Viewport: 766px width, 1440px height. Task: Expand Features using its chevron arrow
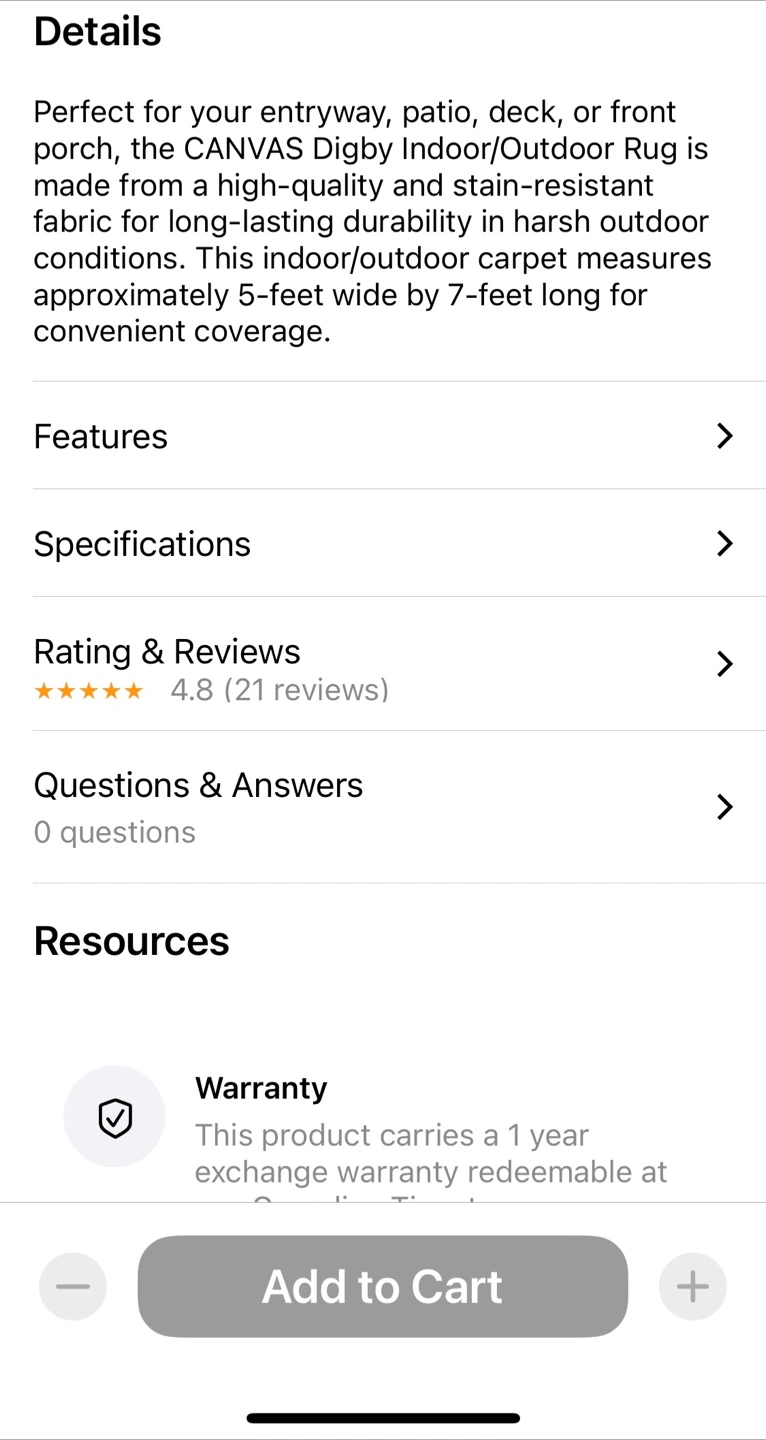tap(725, 436)
